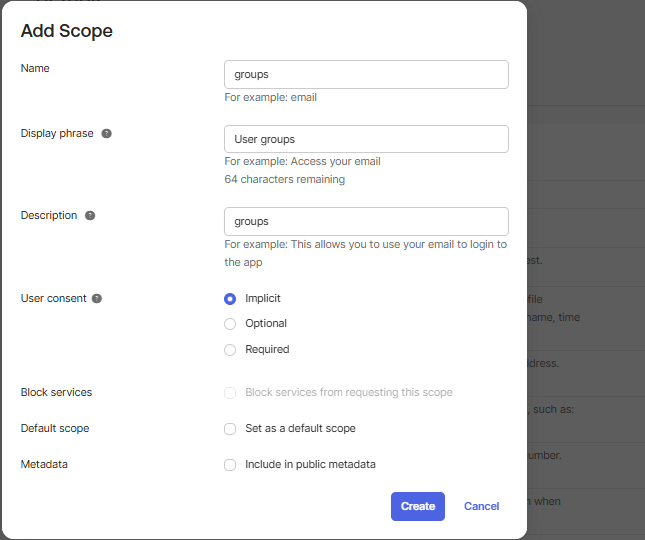Select the Optional consent radio button
645x540 pixels.
230,324
